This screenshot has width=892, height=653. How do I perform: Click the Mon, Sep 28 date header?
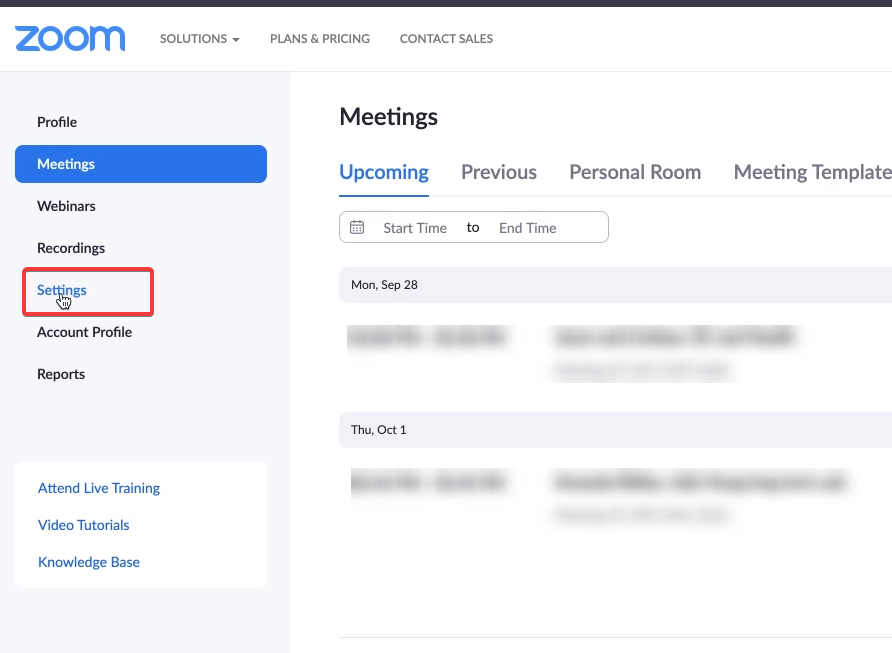(616, 285)
